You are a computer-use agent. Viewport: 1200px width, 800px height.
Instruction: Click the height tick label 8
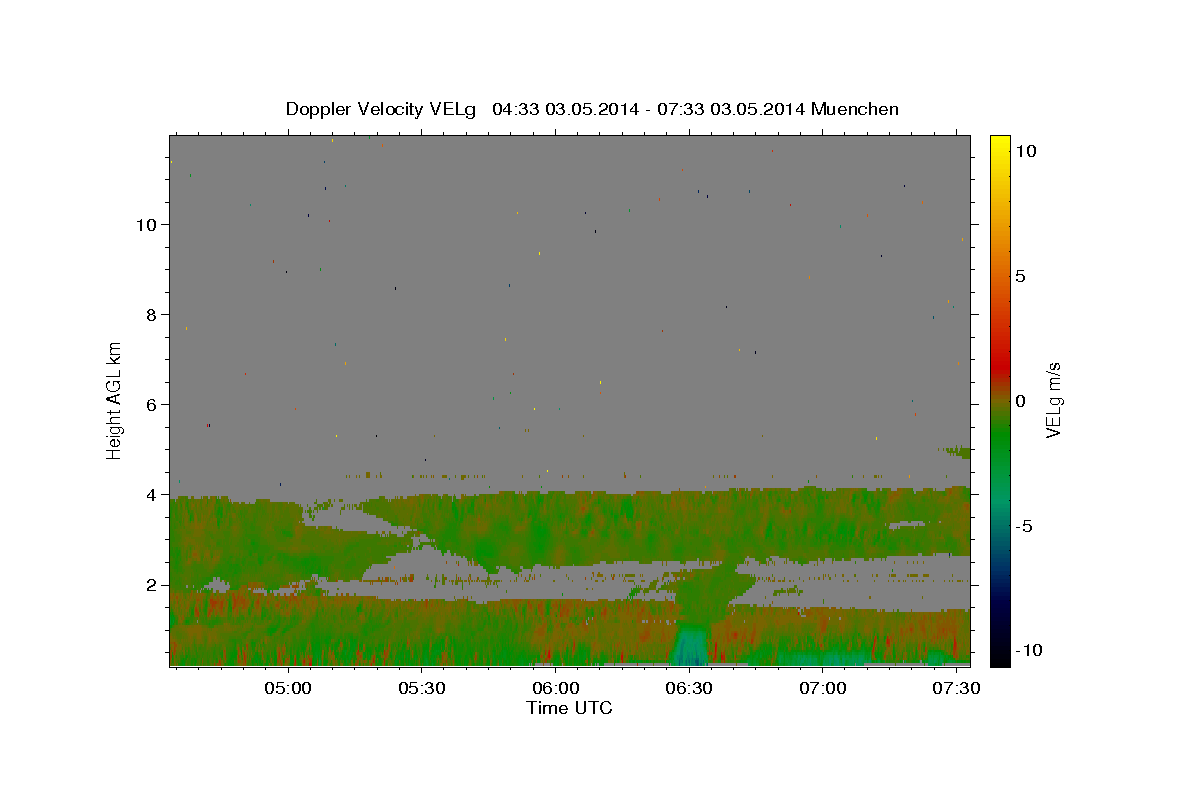[x=153, y=314]
